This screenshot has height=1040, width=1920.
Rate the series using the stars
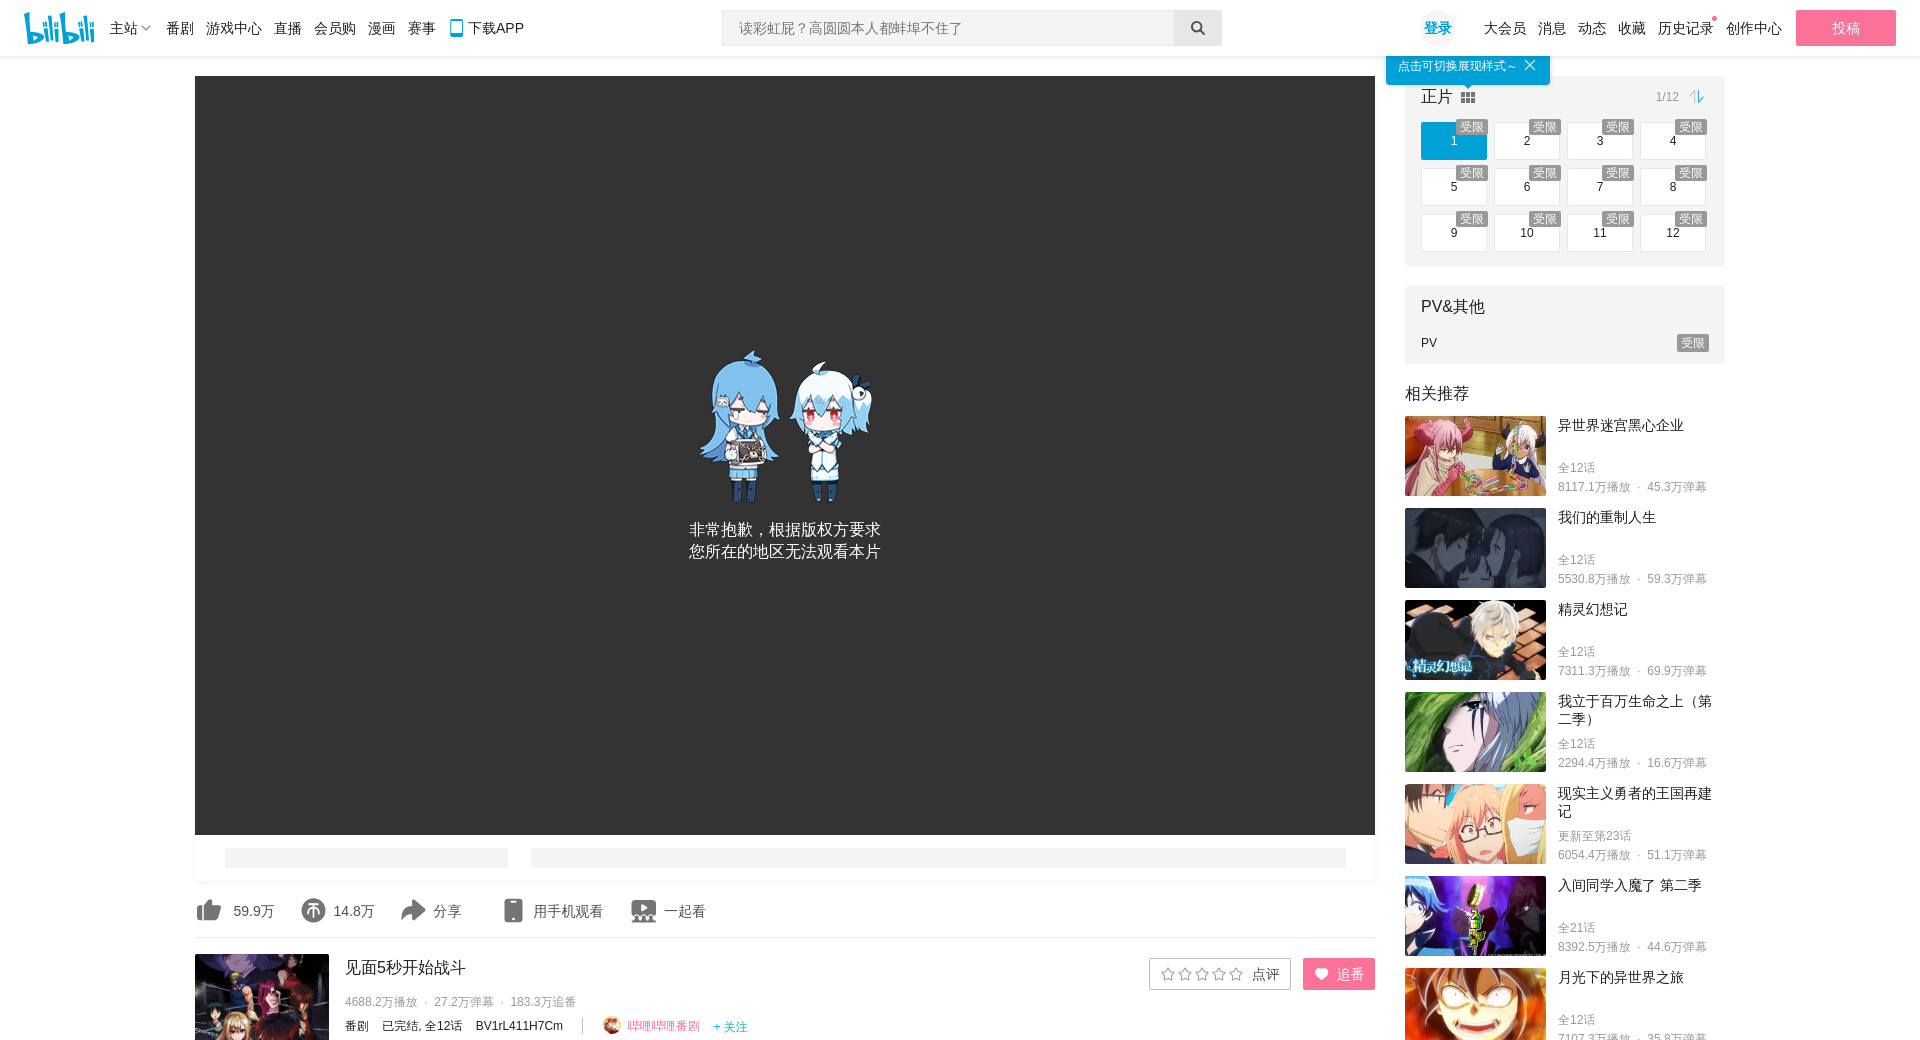click(x=1202, y=974)
